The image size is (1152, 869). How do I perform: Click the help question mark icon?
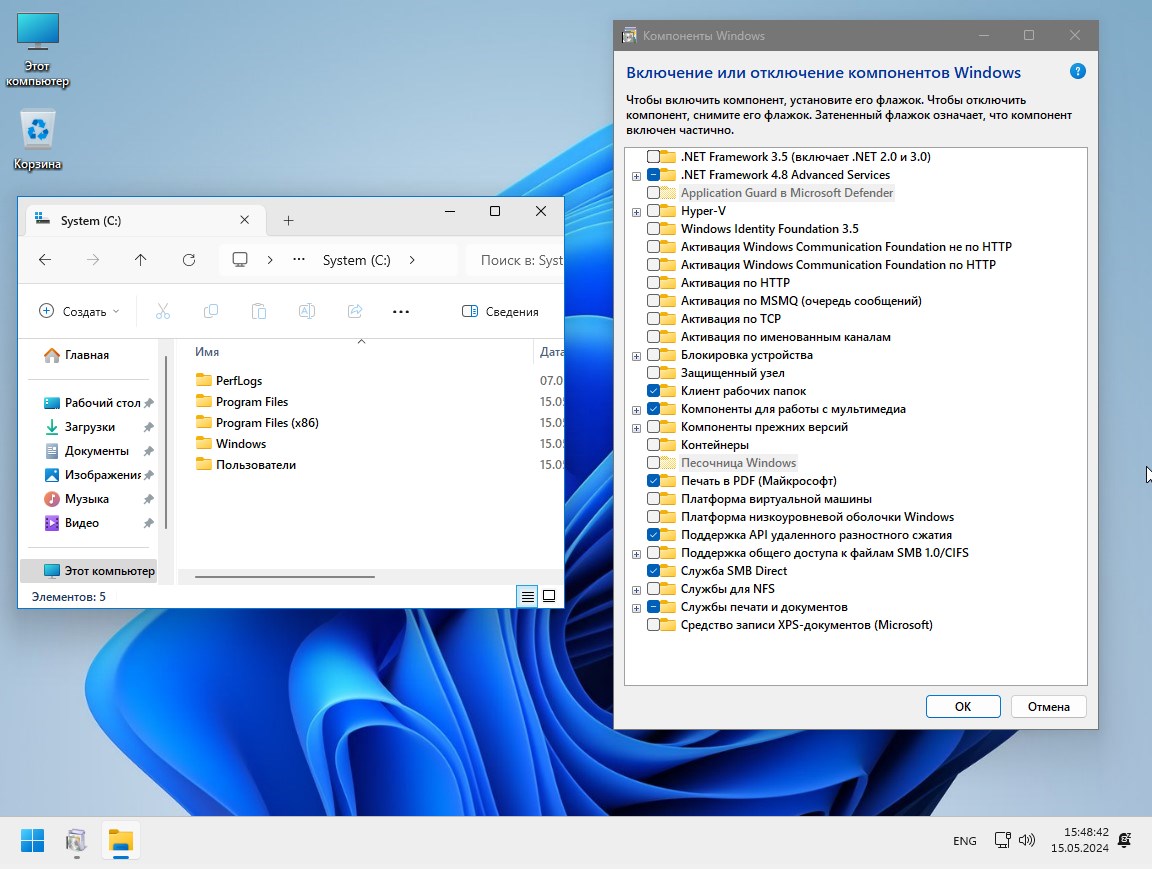point(1077,71)
